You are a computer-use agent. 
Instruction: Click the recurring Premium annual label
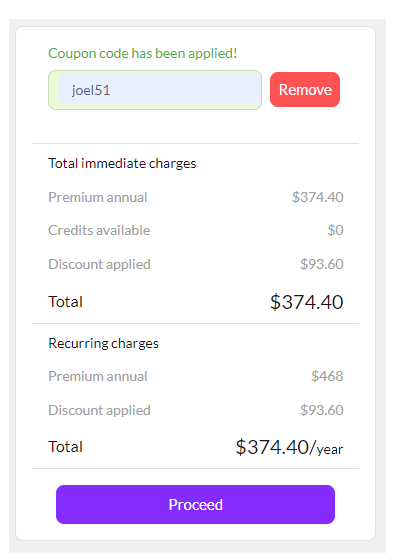tap(98, 376)
